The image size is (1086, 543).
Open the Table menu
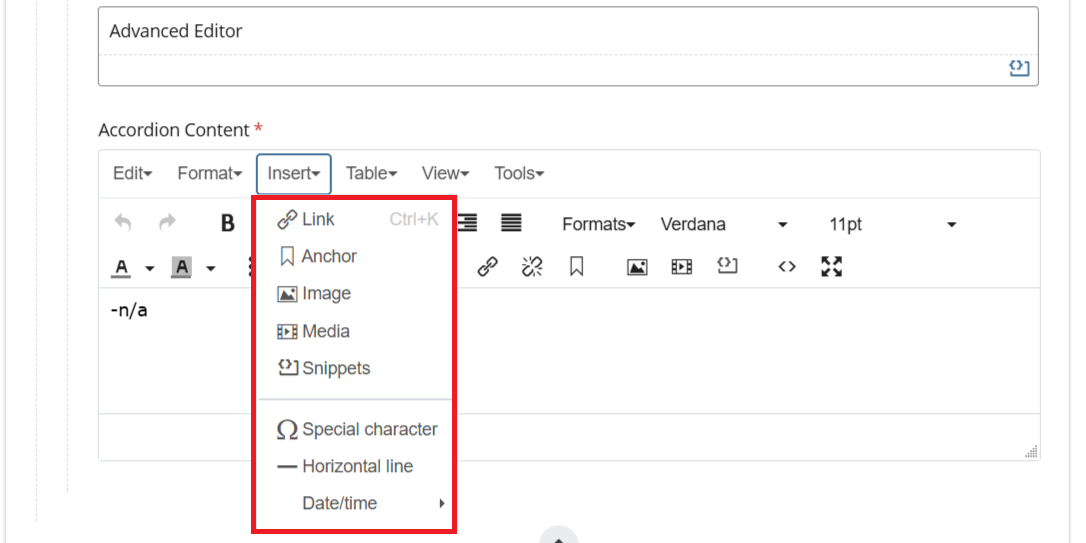[x=371, y=173]
